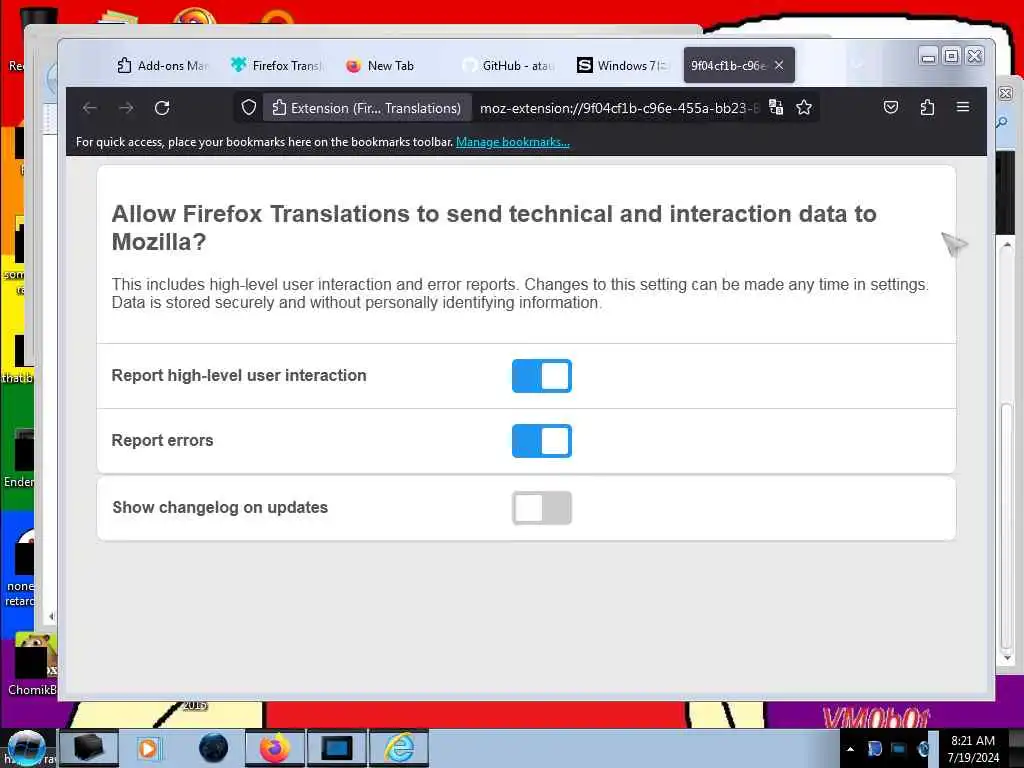1024x768 pixels.
Task: Toggle Report high-level user interaction switch
Action: coord(542,376)
